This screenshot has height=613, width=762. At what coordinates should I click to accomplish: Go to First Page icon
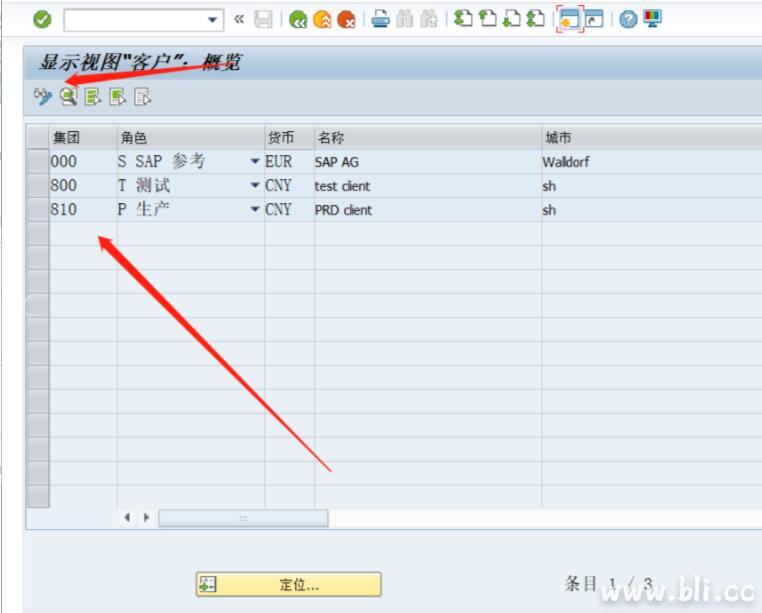[463, 19]
